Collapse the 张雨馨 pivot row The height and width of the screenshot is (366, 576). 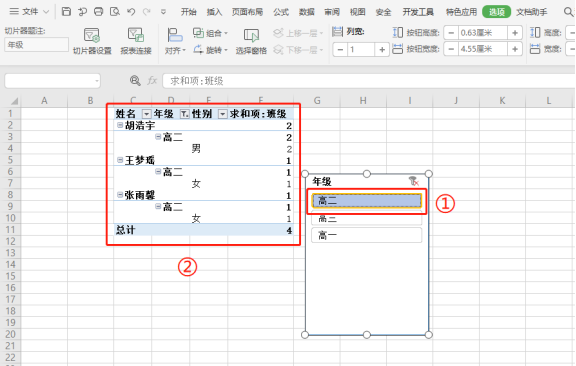pyautogui.click(x=120, y=195)
